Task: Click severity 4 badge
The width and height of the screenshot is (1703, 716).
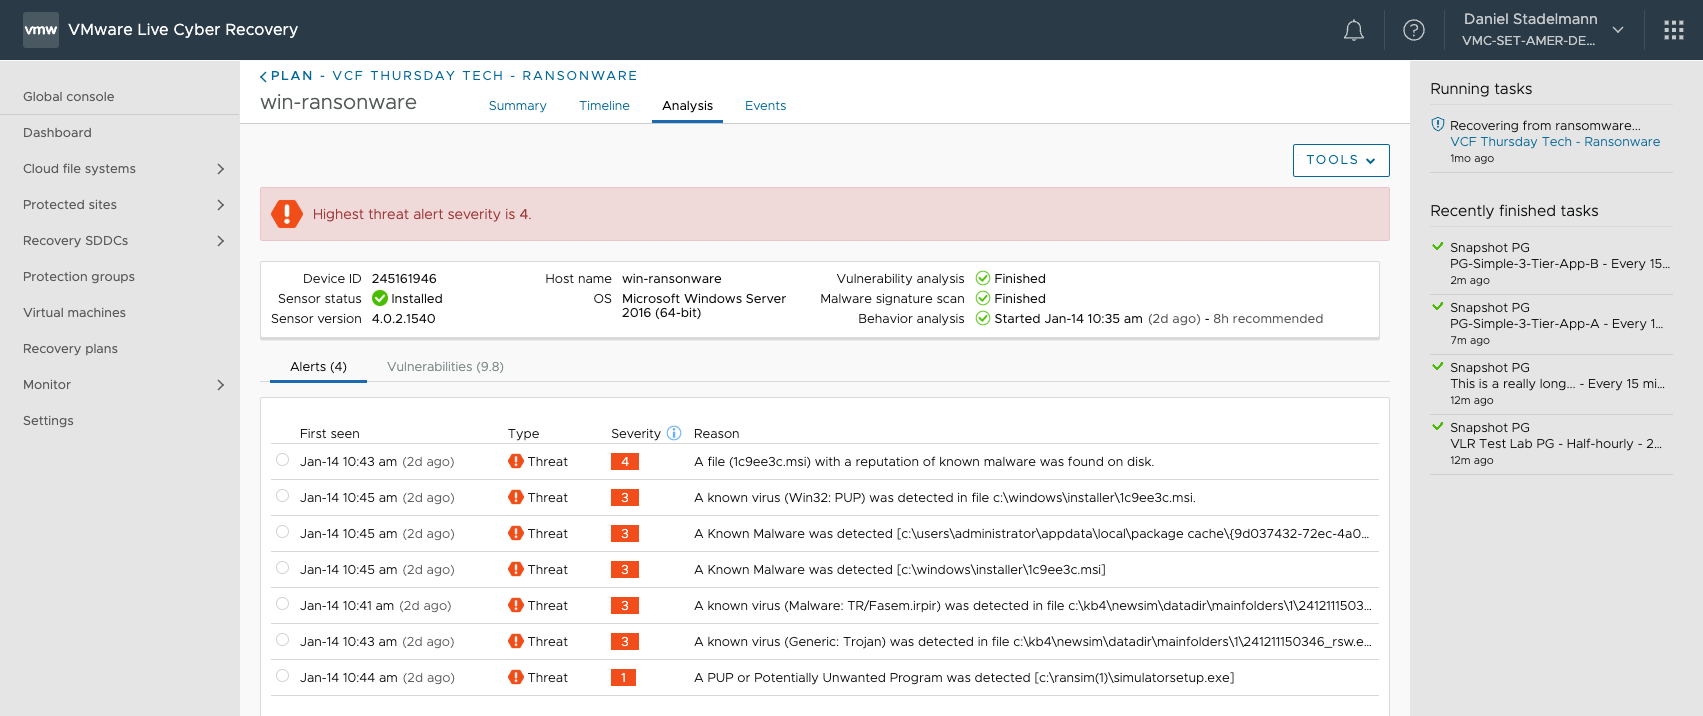Action: (x=625, y=462)
